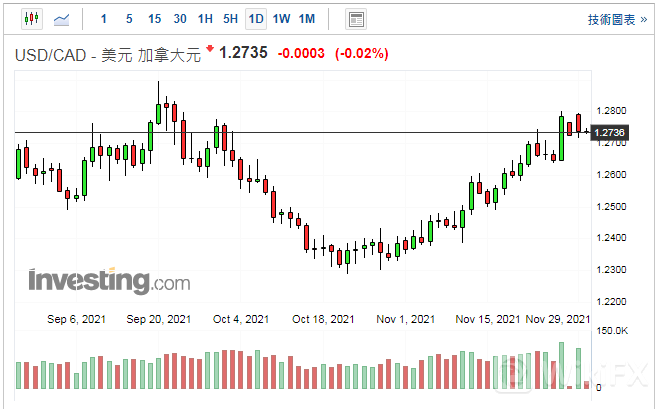Image resolution: width=659 pixels, height=409 pixels.
Task: Click the Nov 29, 2021 date label
Action: click(558, 319)
